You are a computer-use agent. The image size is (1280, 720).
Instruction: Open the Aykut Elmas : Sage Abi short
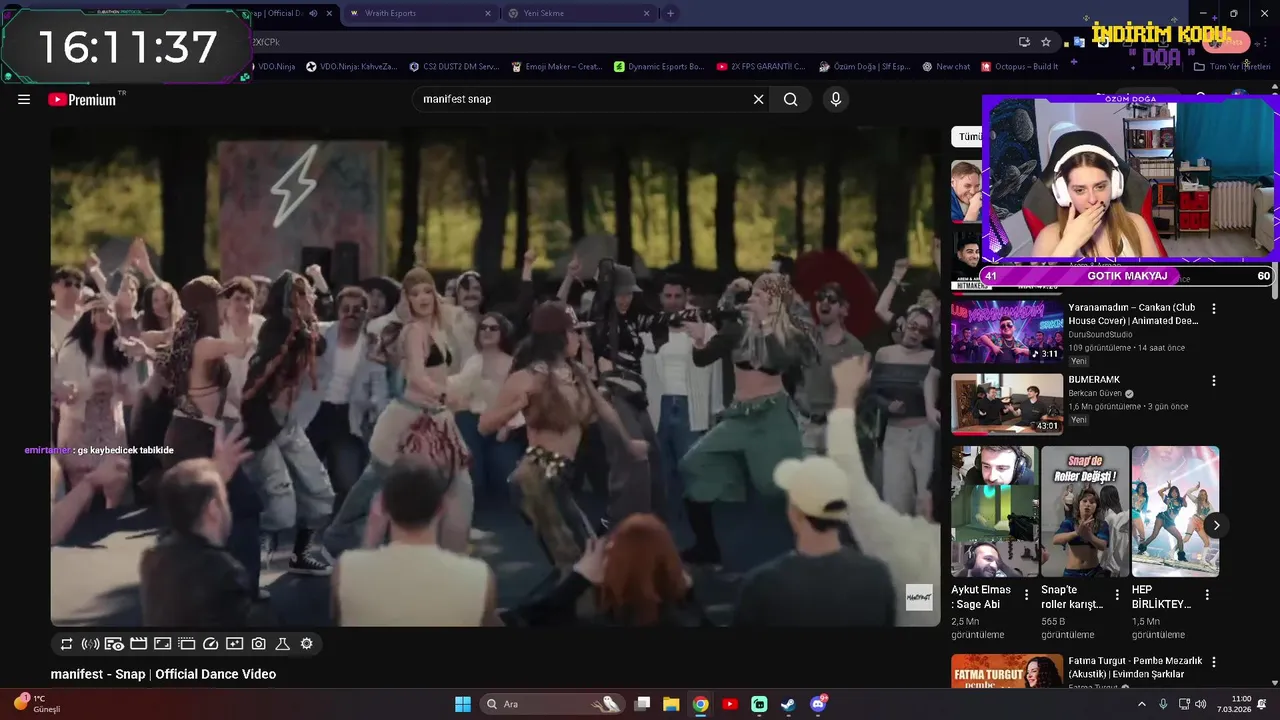pyautogui.click(x=994, y=512)
